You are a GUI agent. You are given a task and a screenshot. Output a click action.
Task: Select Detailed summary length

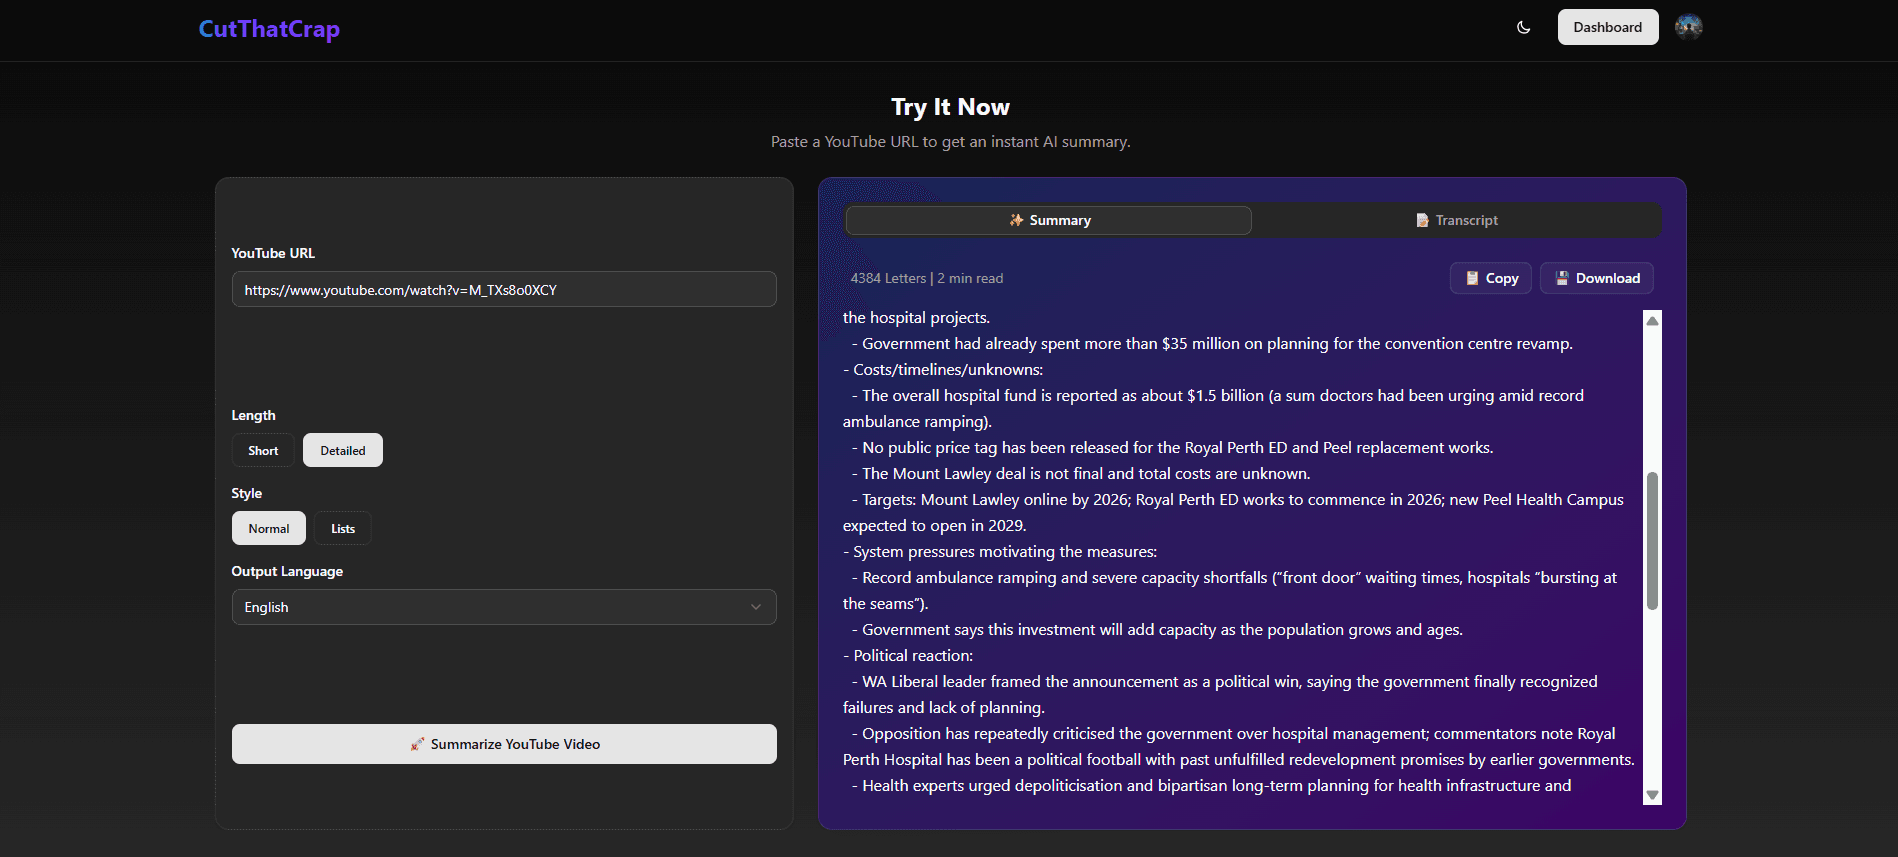342,450
